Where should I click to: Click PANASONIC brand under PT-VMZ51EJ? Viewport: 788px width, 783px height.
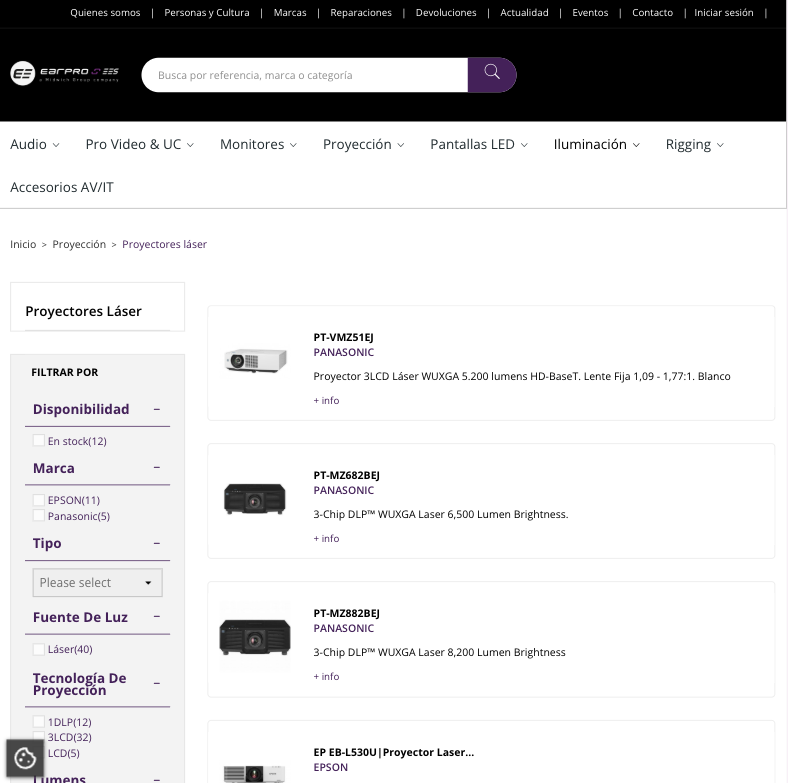click(x=344, y=352)
